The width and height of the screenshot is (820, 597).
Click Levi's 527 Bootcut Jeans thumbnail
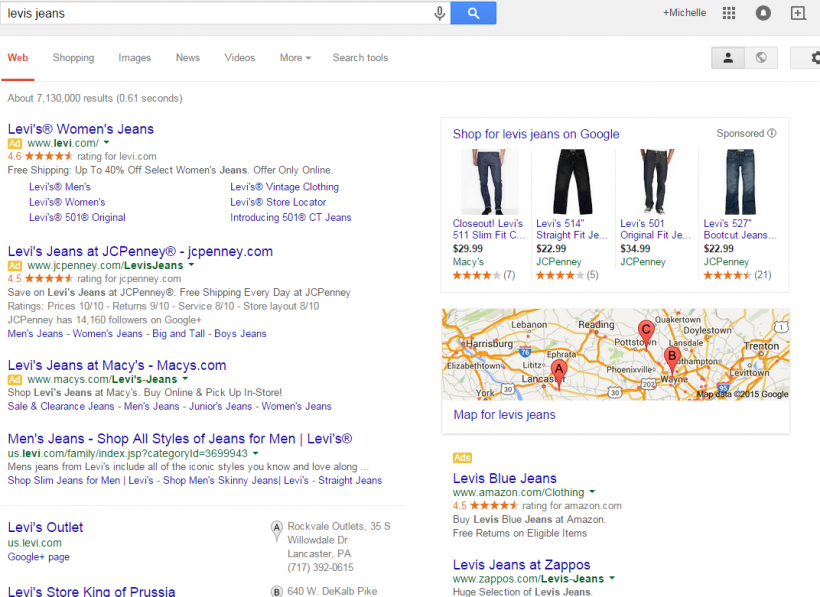(x=740, y=182)
